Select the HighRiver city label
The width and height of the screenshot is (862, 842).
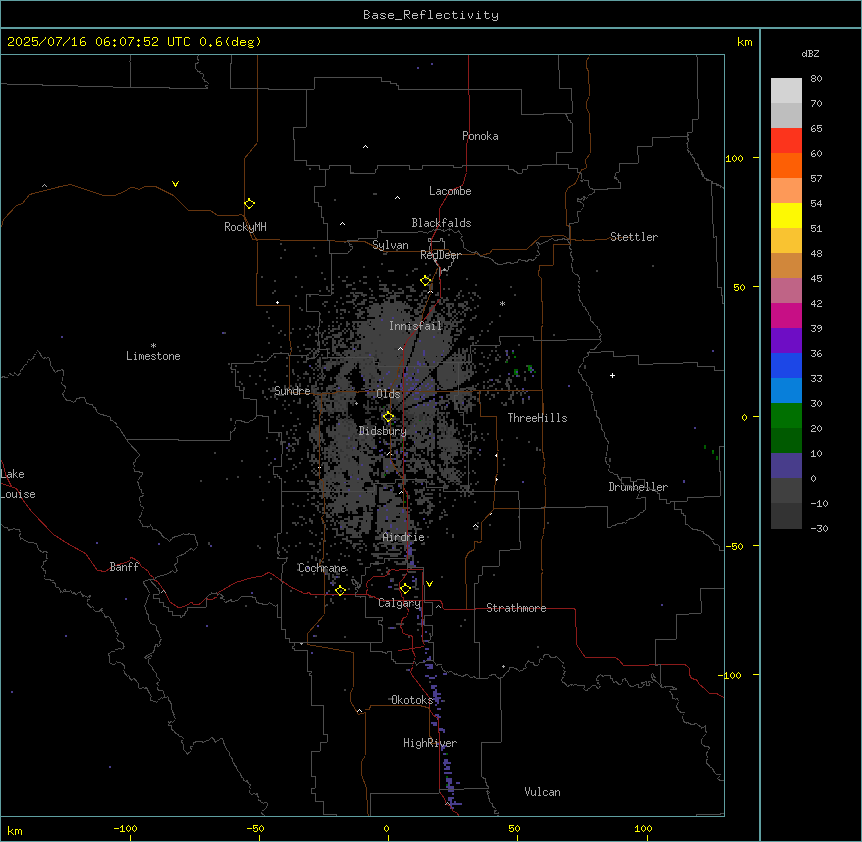[x=430, y=743]
